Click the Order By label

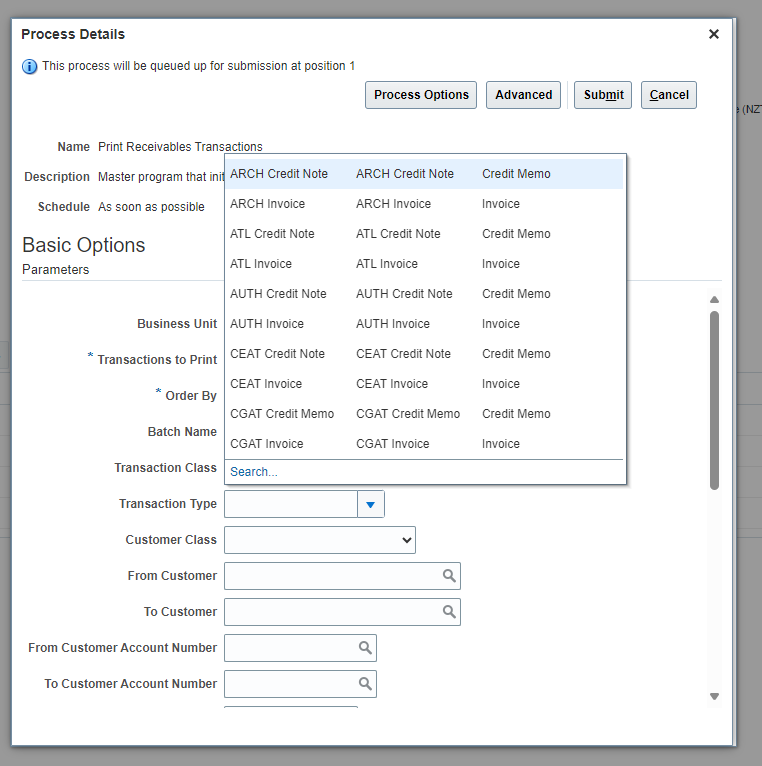pyautogui.click(x=191, y=396)
